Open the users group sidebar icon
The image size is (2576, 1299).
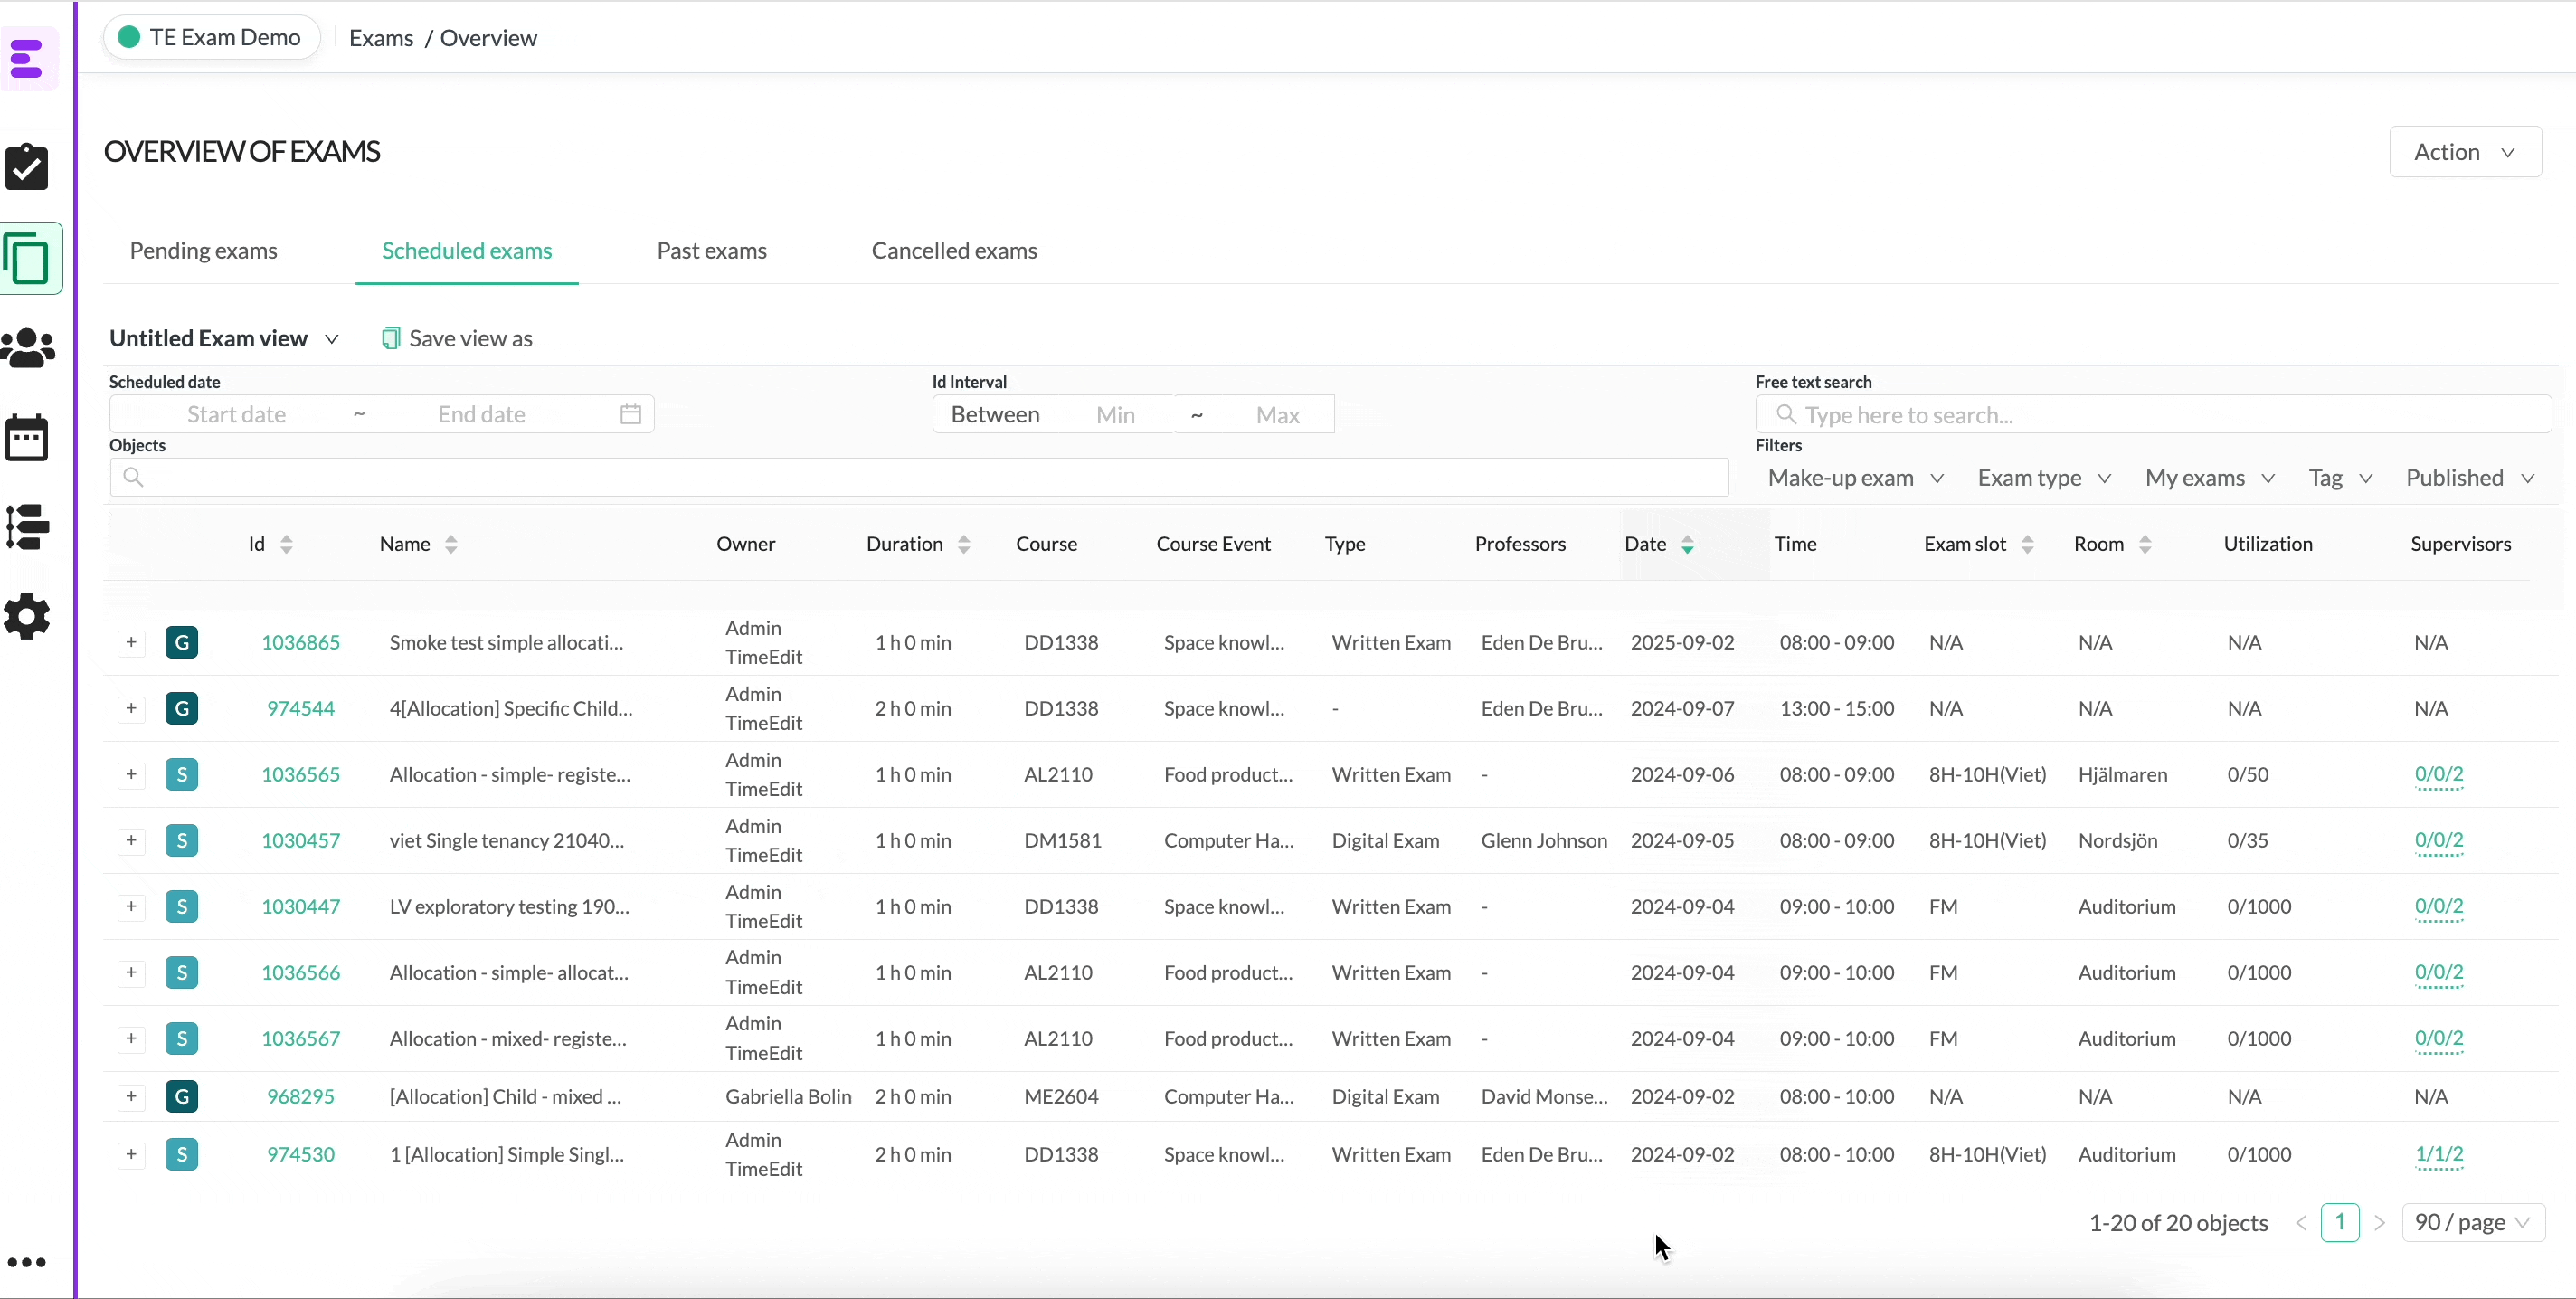(28, 348)
